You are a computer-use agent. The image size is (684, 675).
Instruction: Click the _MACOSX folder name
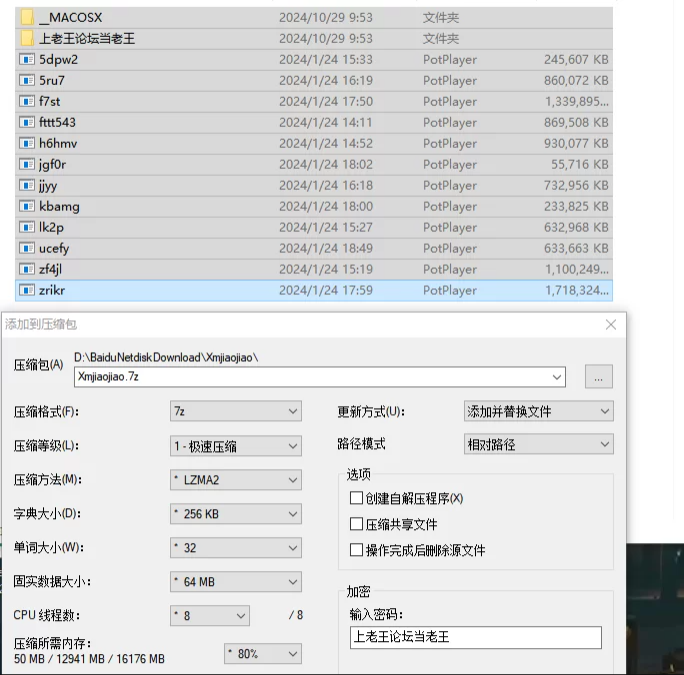[71, 17]
